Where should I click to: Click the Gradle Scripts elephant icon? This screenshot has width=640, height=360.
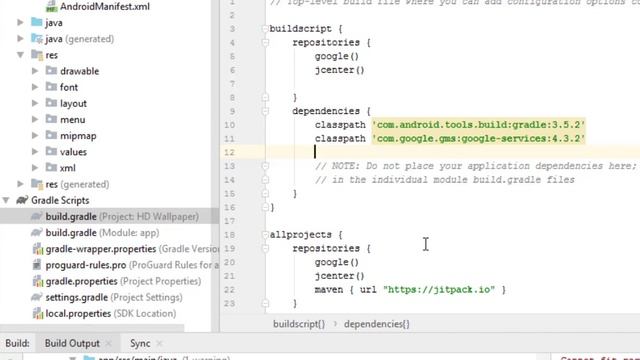(22, 200)
